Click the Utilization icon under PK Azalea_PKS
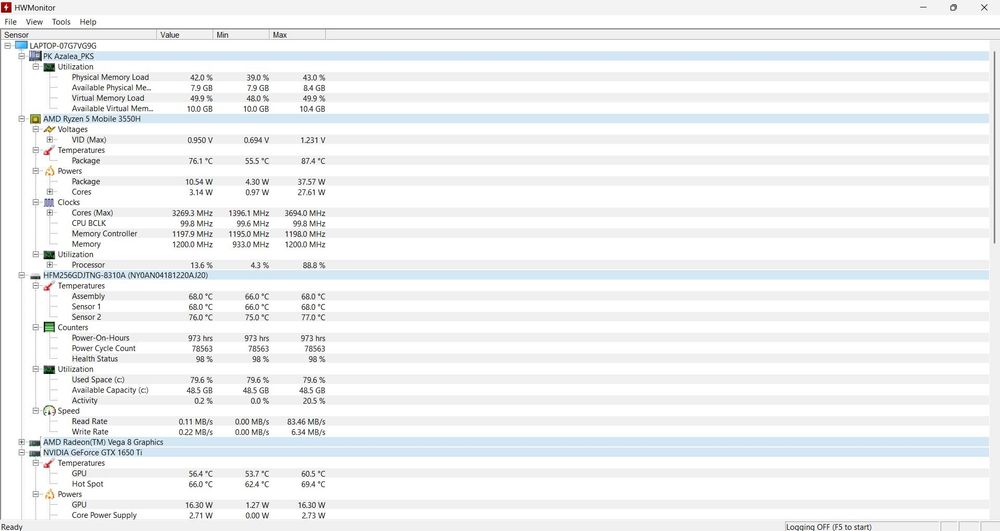This screenshot has width=1000, height=531. coord(49,67)
